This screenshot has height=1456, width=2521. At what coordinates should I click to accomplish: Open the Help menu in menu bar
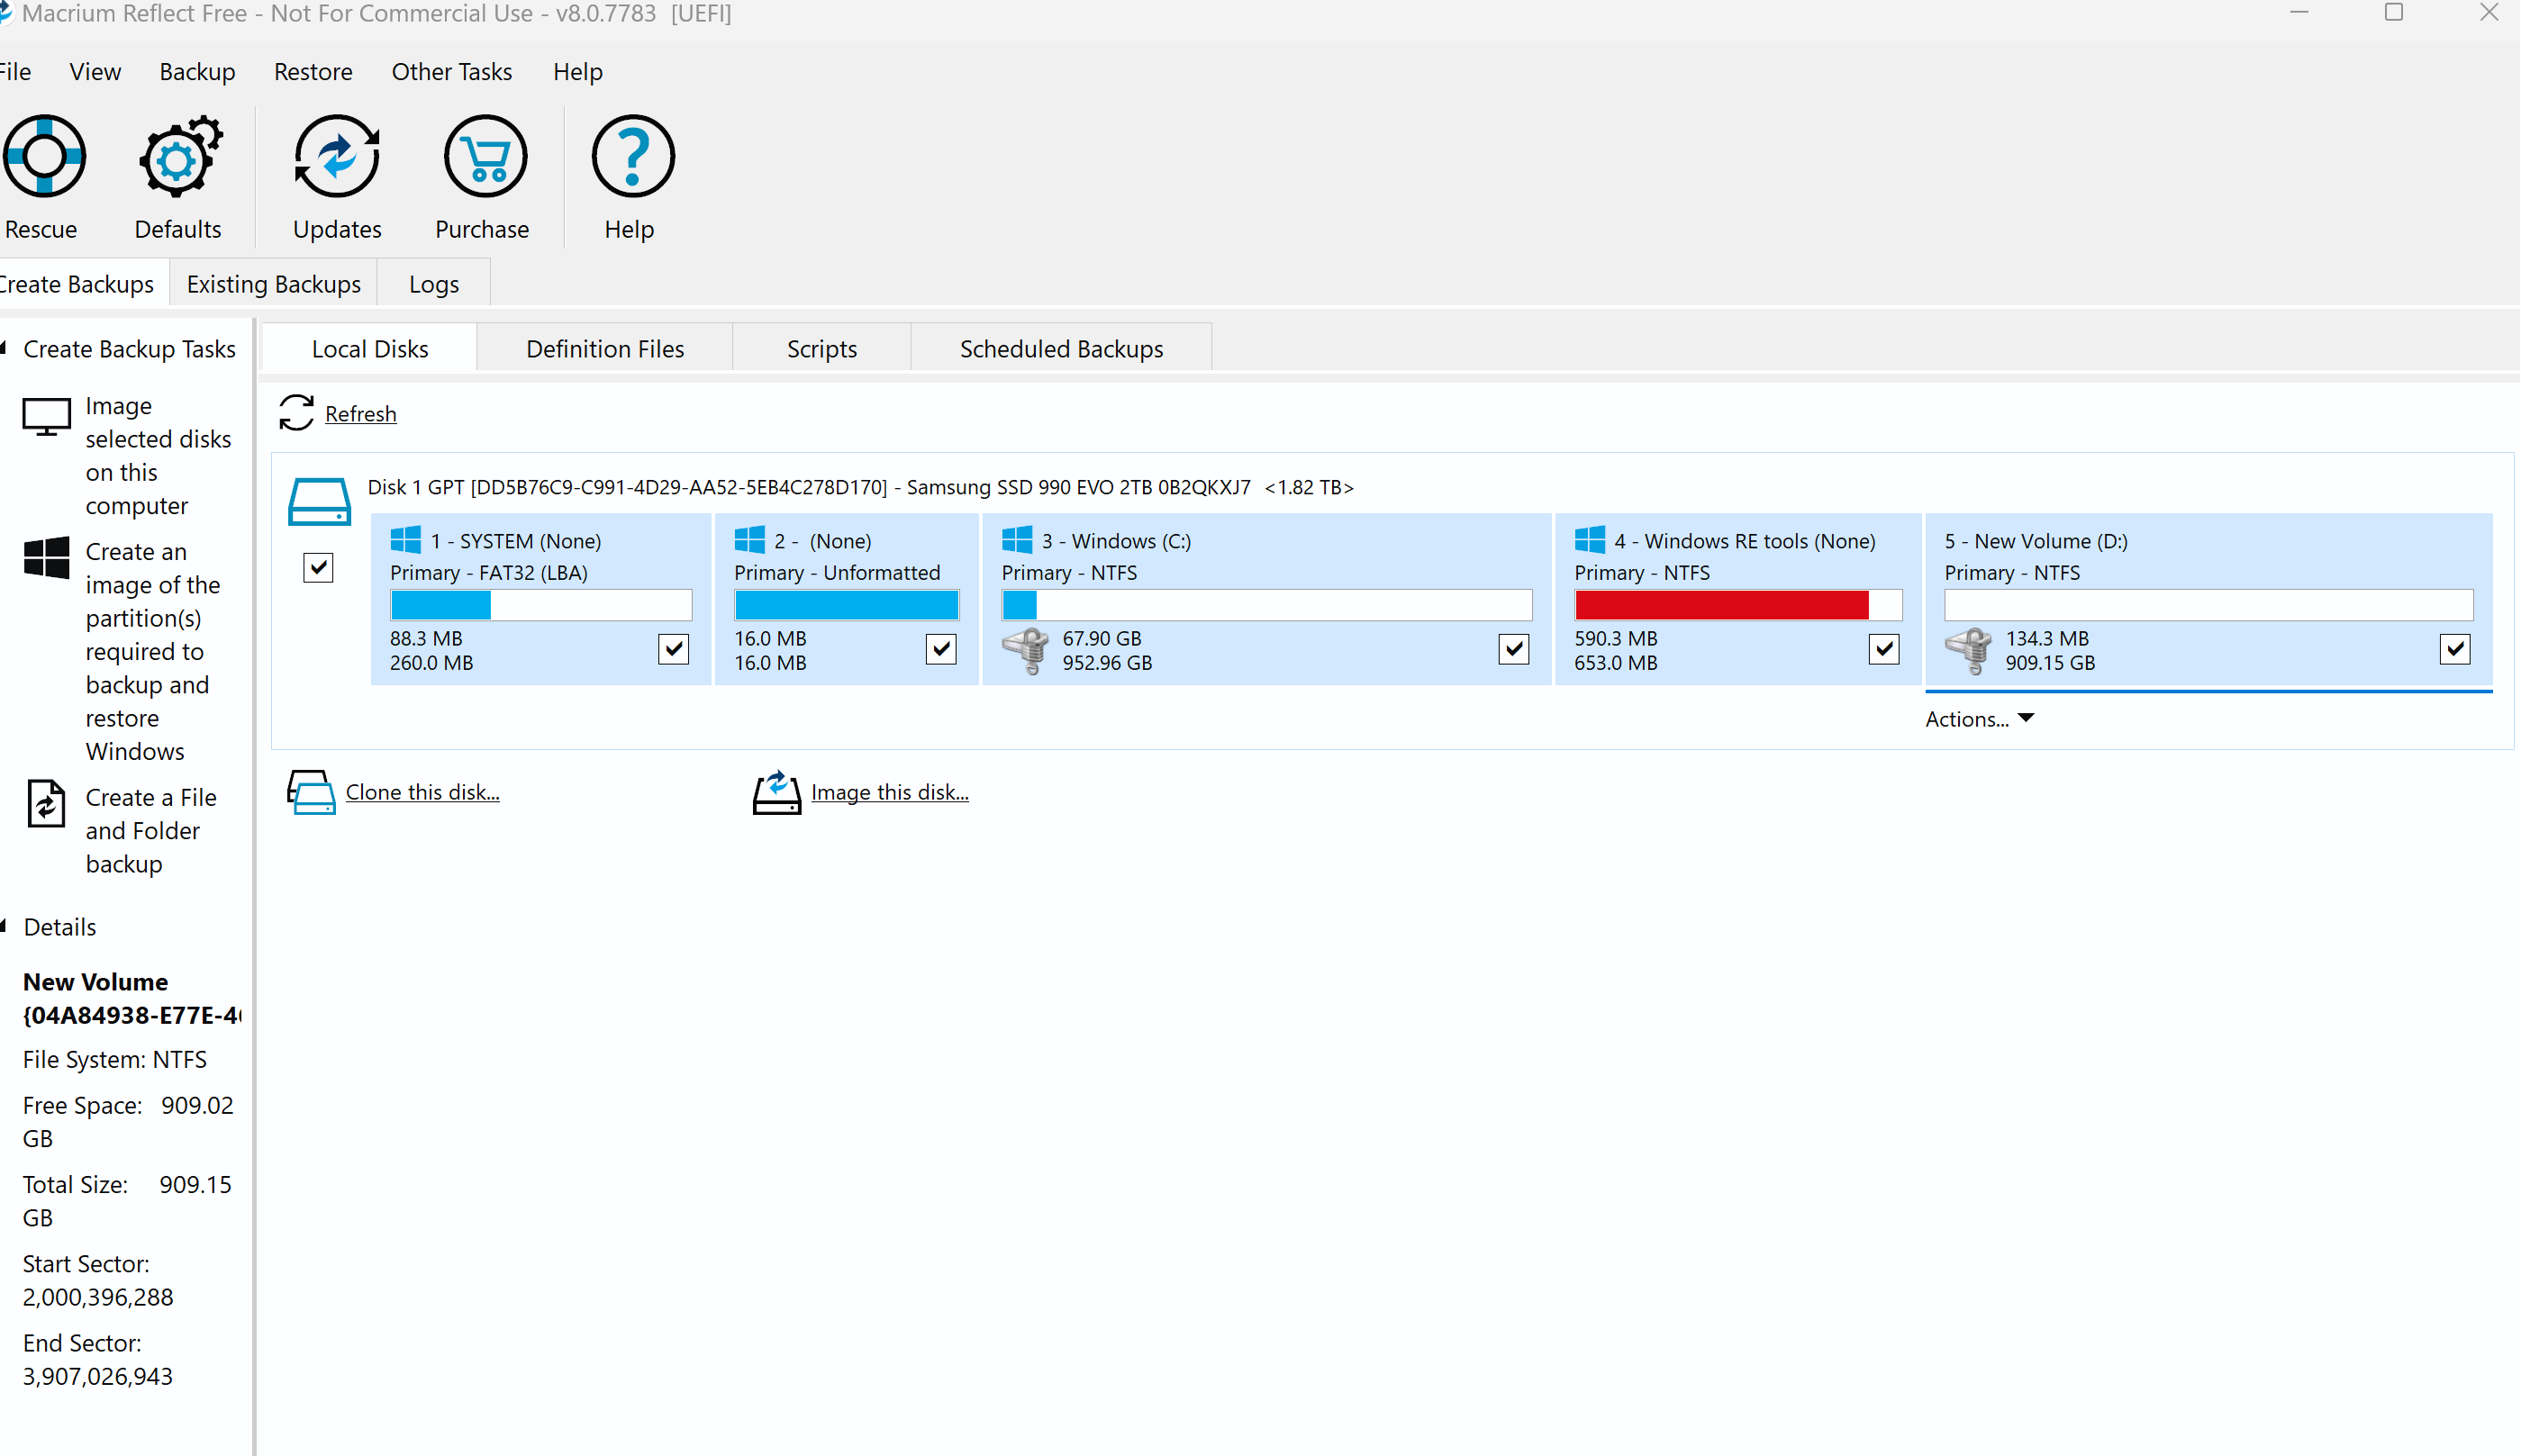578,72
